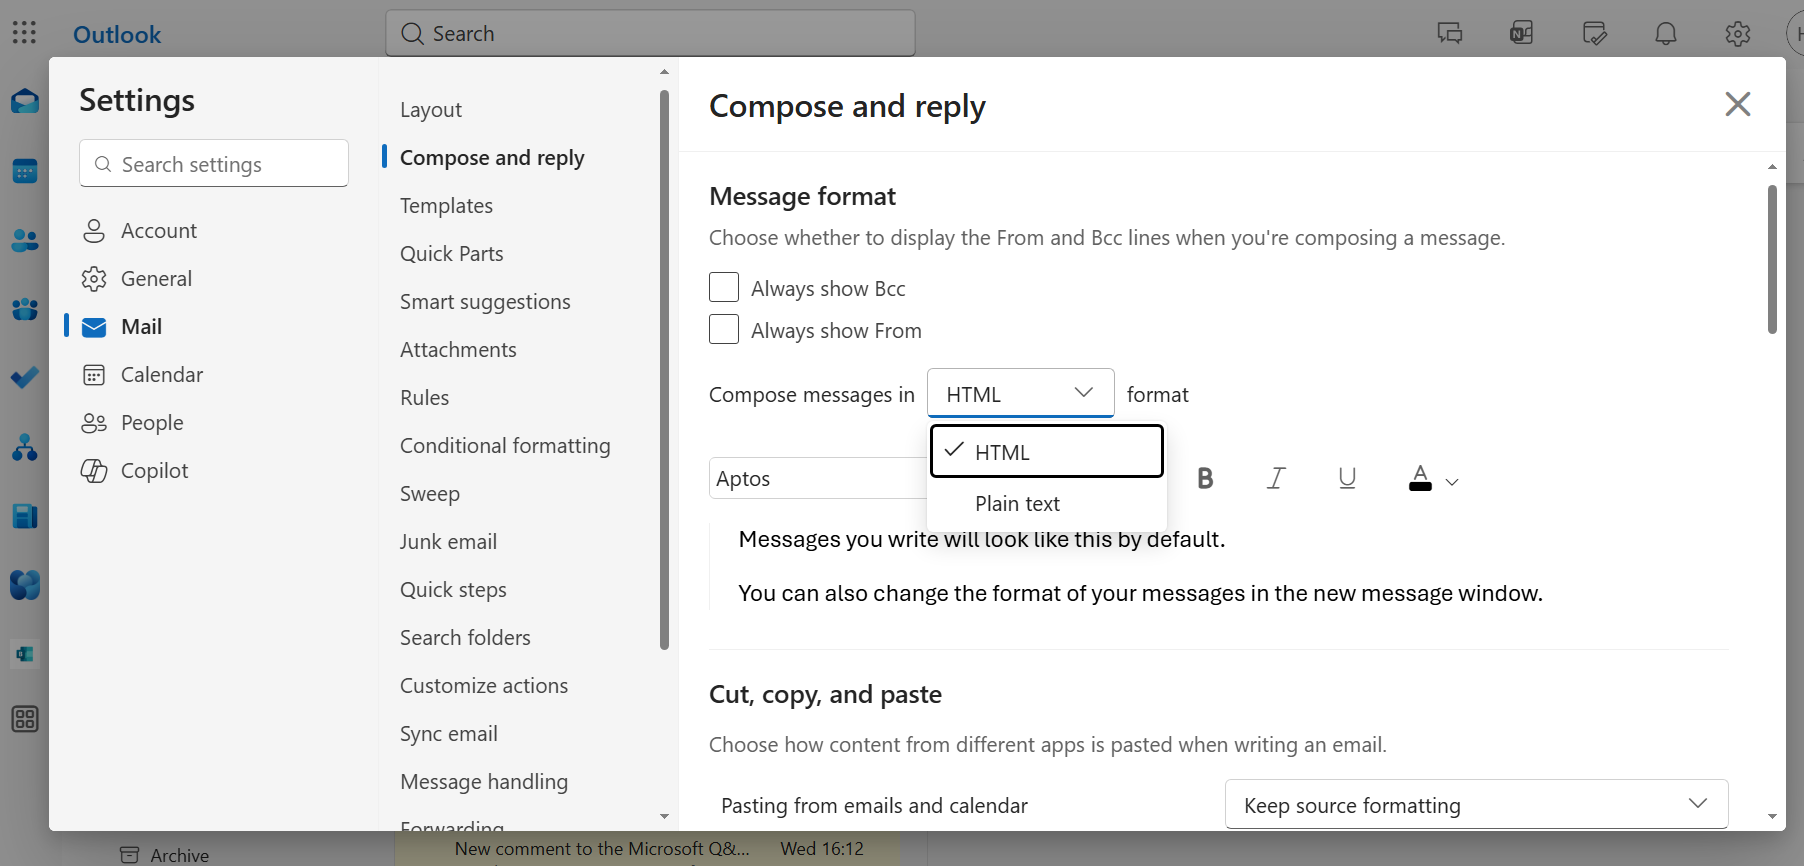
Task: Open the Compose messages in format dropdown
Action: (x=1020, y=393)
